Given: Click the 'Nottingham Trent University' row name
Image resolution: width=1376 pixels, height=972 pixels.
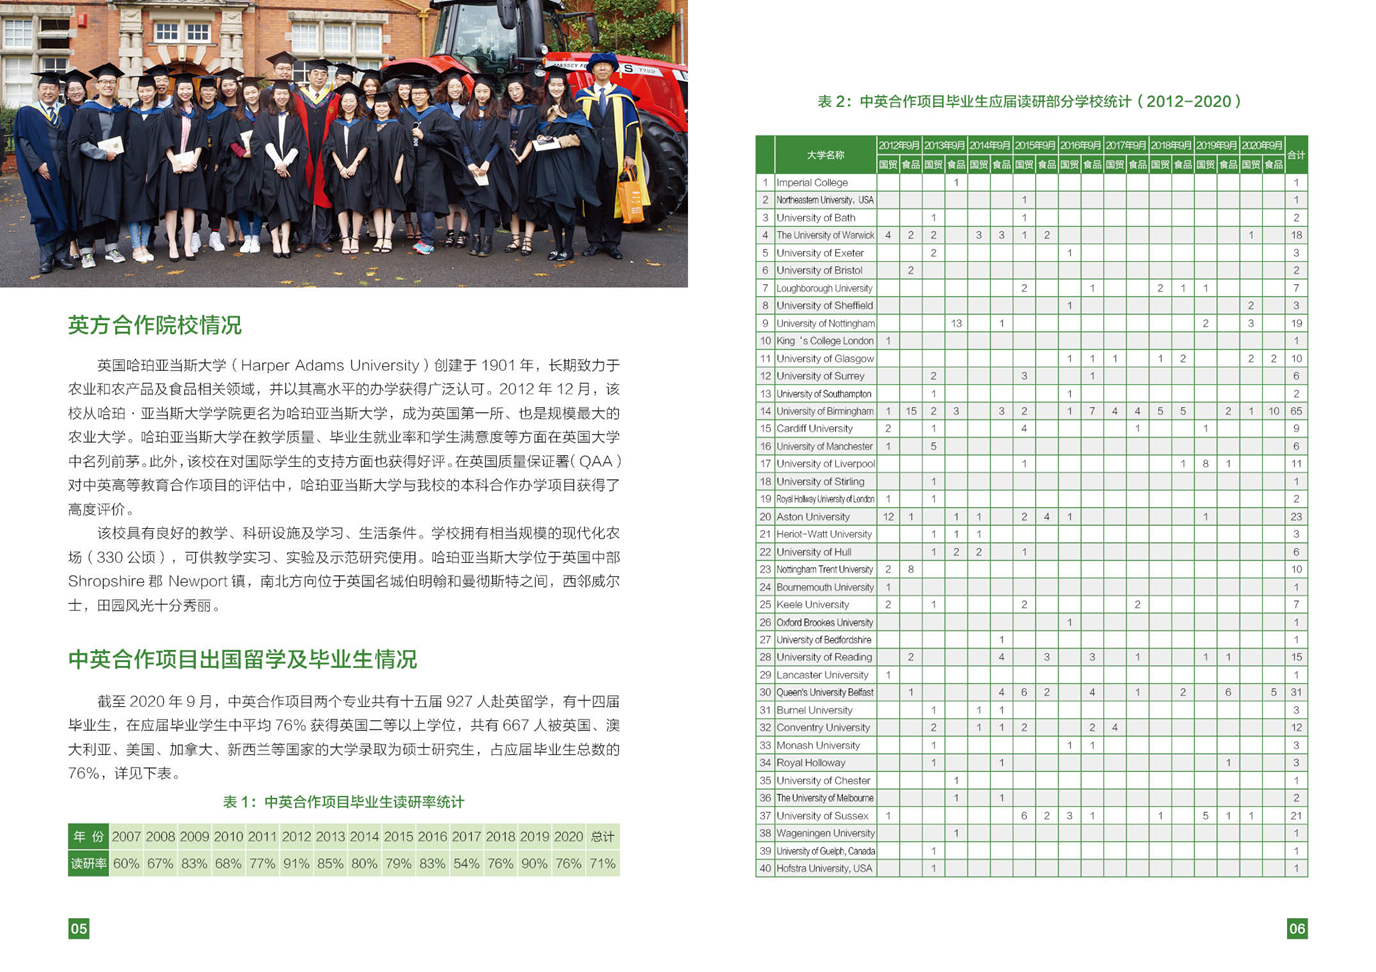Looking at the screenshot, I should 825,569.
